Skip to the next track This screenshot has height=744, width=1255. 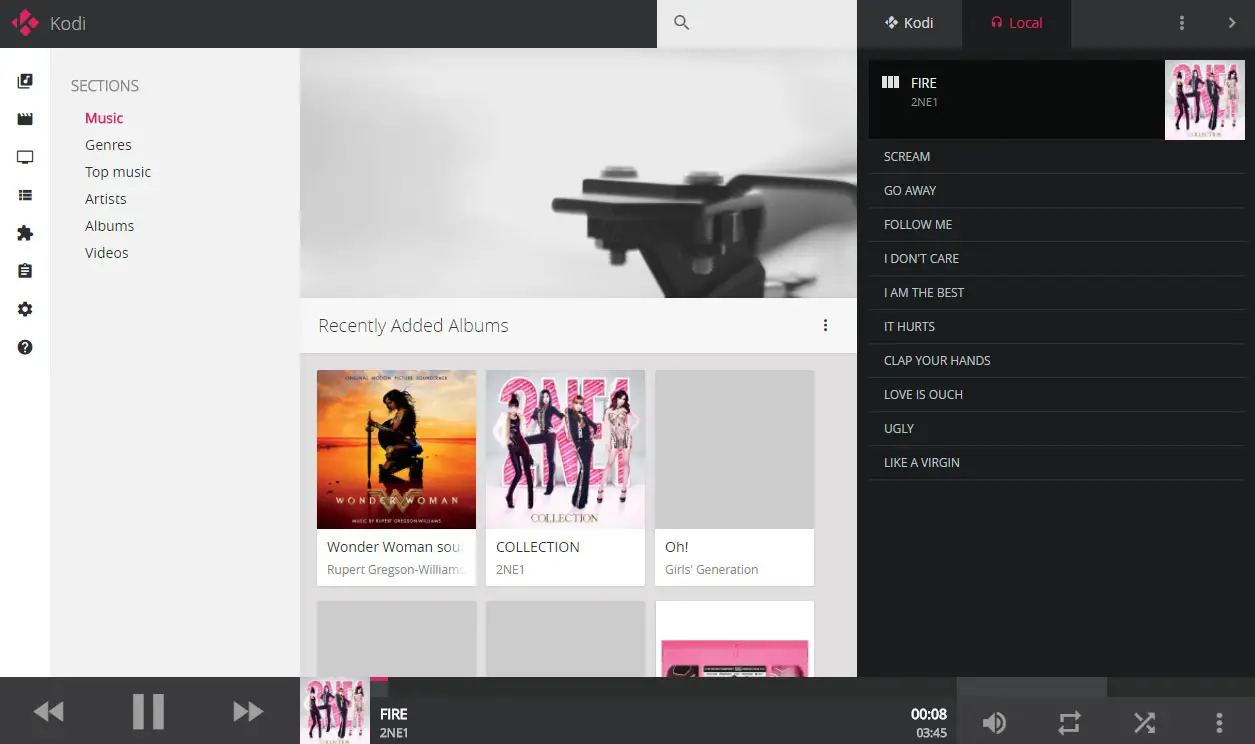point(248,711)
